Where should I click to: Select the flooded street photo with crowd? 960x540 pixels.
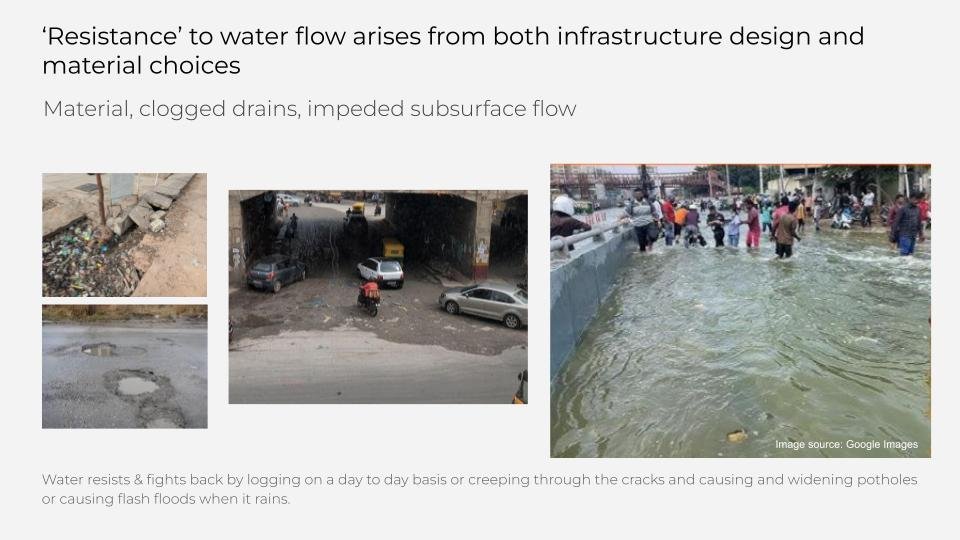tap(740, 310)
